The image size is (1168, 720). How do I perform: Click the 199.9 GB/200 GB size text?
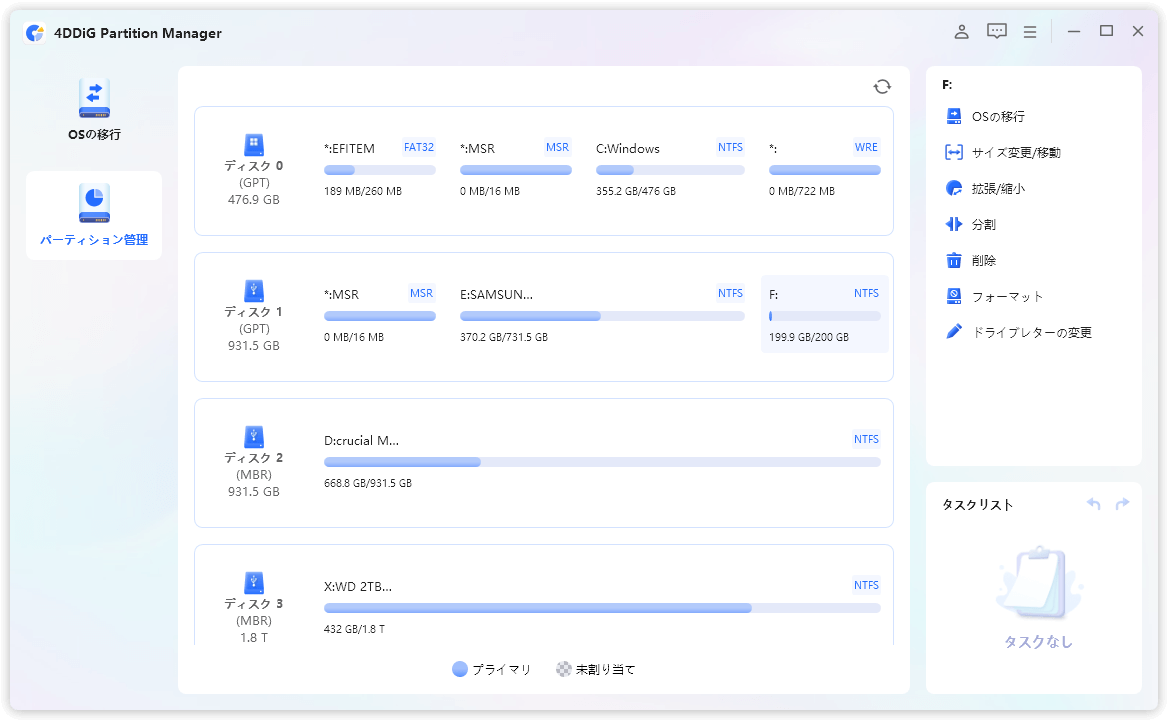point(809,337)
